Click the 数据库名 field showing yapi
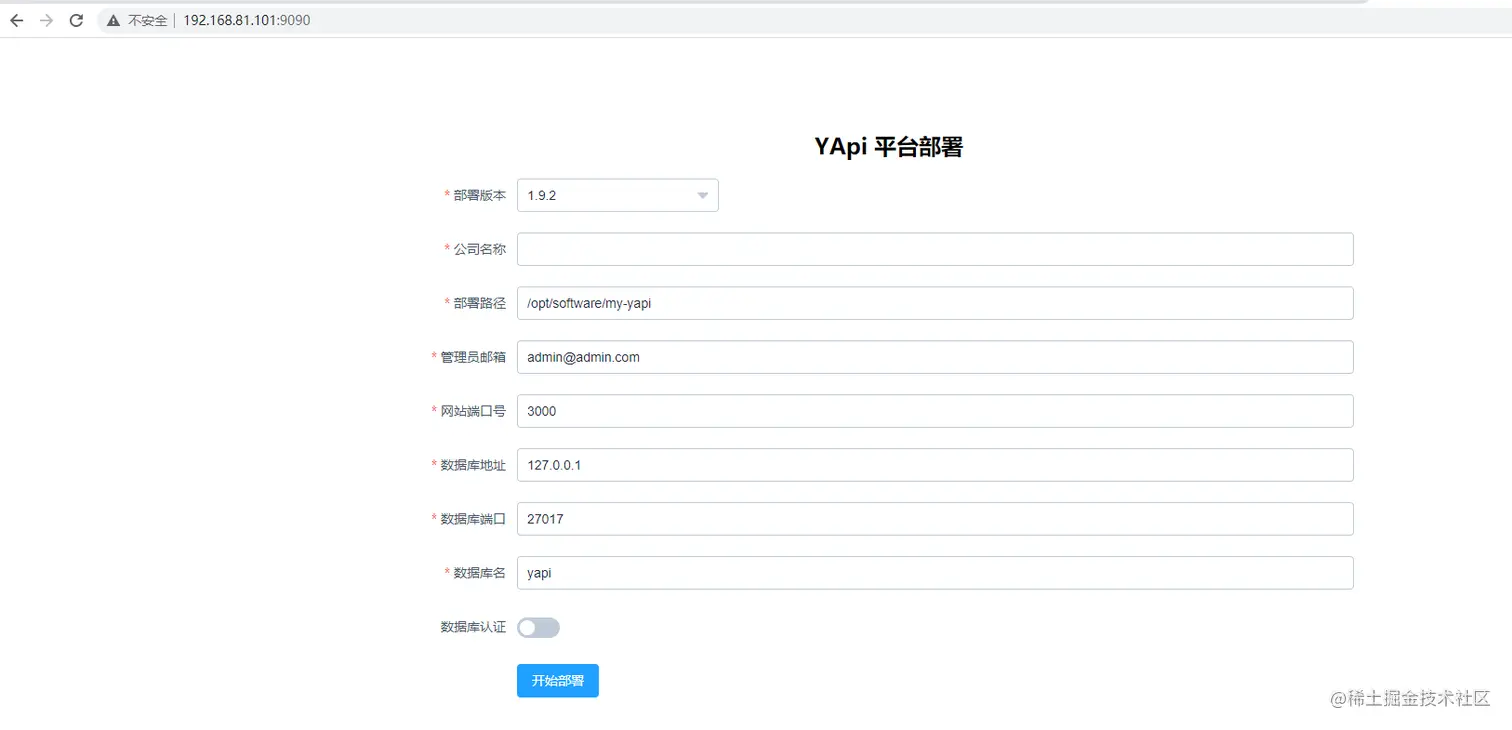The width and height of the screenshot is (1512, 730). [x=935, y=573]
